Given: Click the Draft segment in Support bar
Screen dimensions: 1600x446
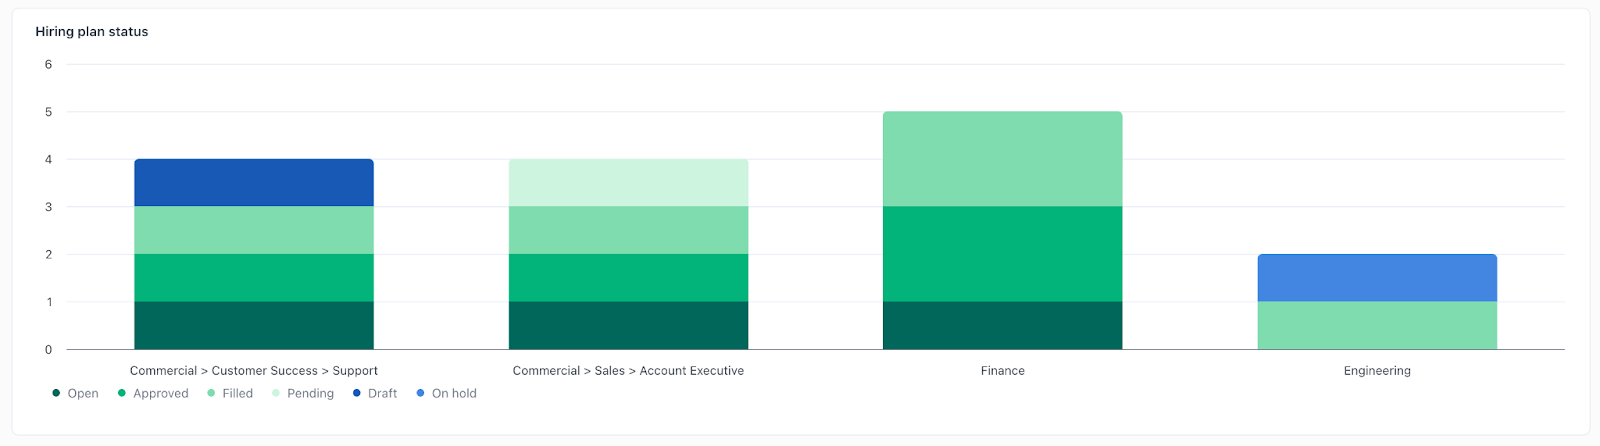Looking at the screenshot, I should click(x=254, y=183).
